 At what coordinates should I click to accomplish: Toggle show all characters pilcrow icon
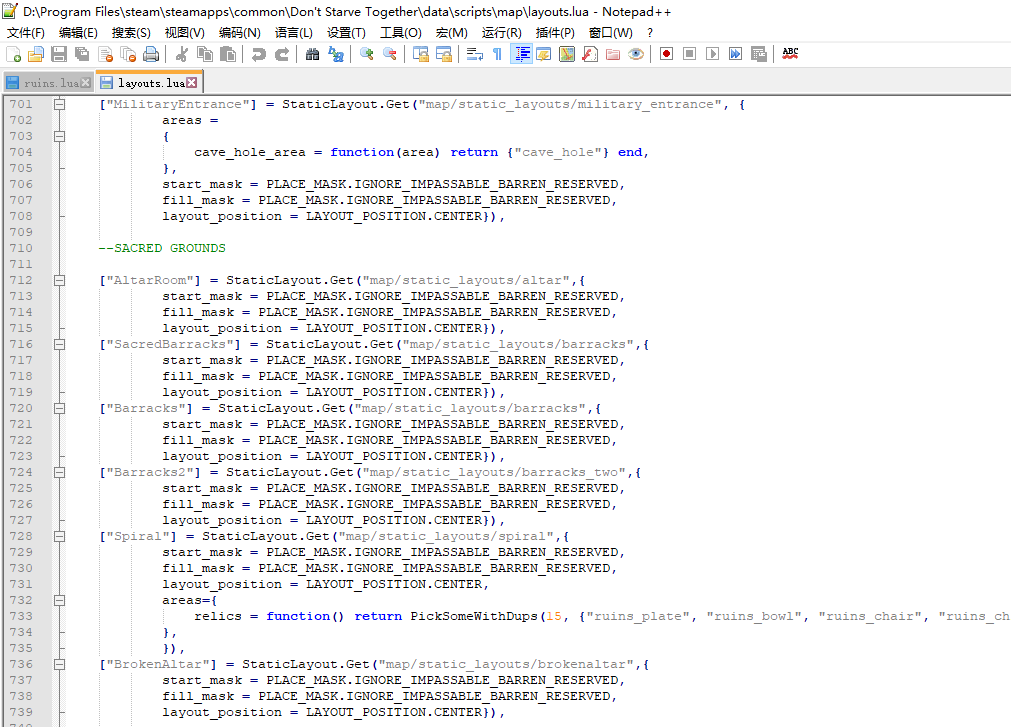point(497,54)
